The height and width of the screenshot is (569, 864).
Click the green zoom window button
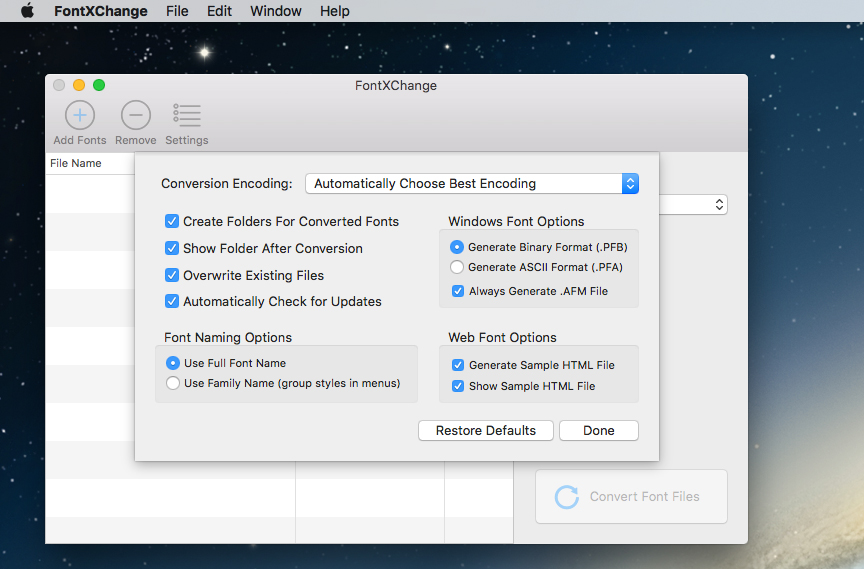click(99, 85)
